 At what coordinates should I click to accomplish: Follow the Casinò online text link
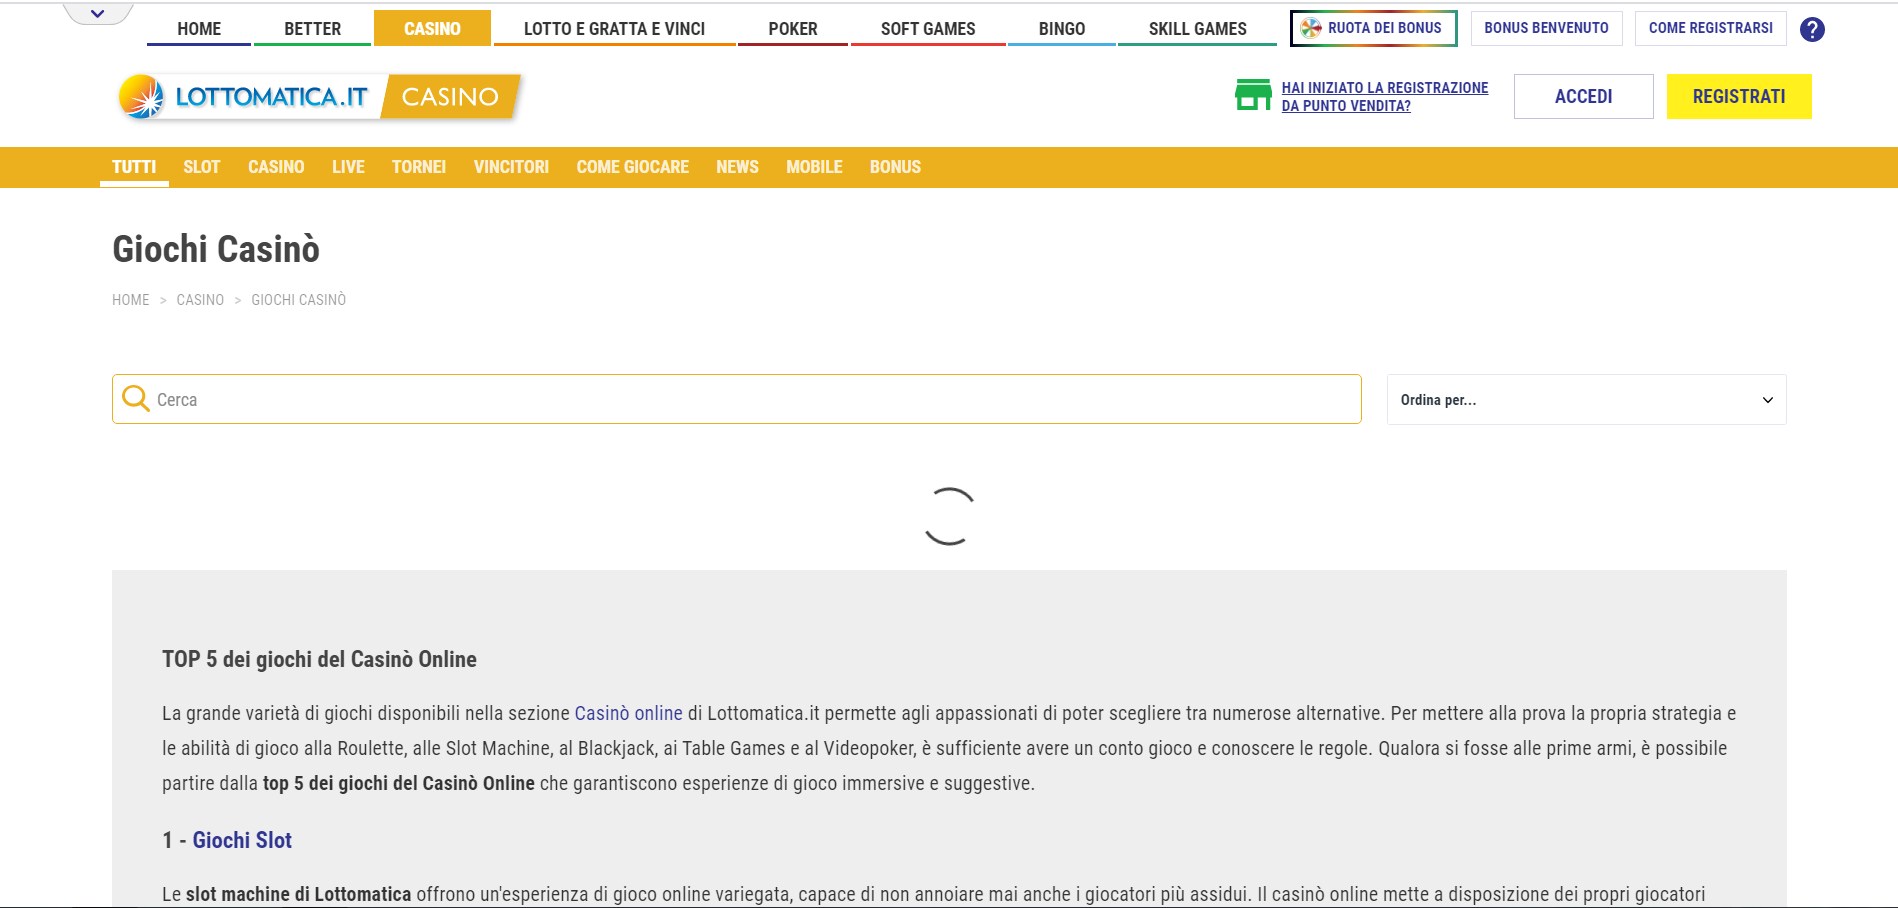(628, 713)
